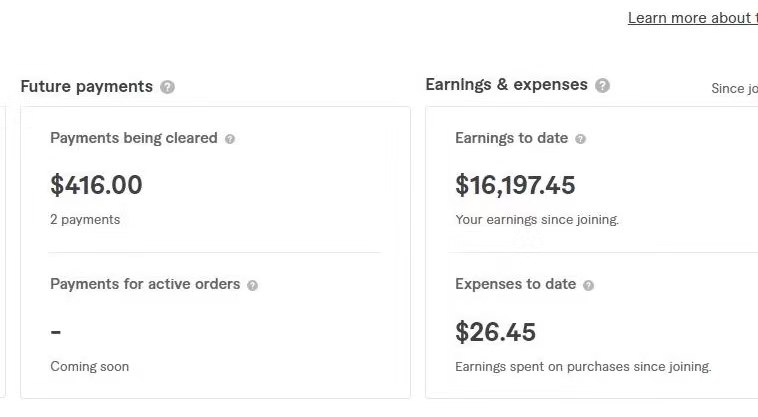Click the Earnings to date label

[511, 138]
